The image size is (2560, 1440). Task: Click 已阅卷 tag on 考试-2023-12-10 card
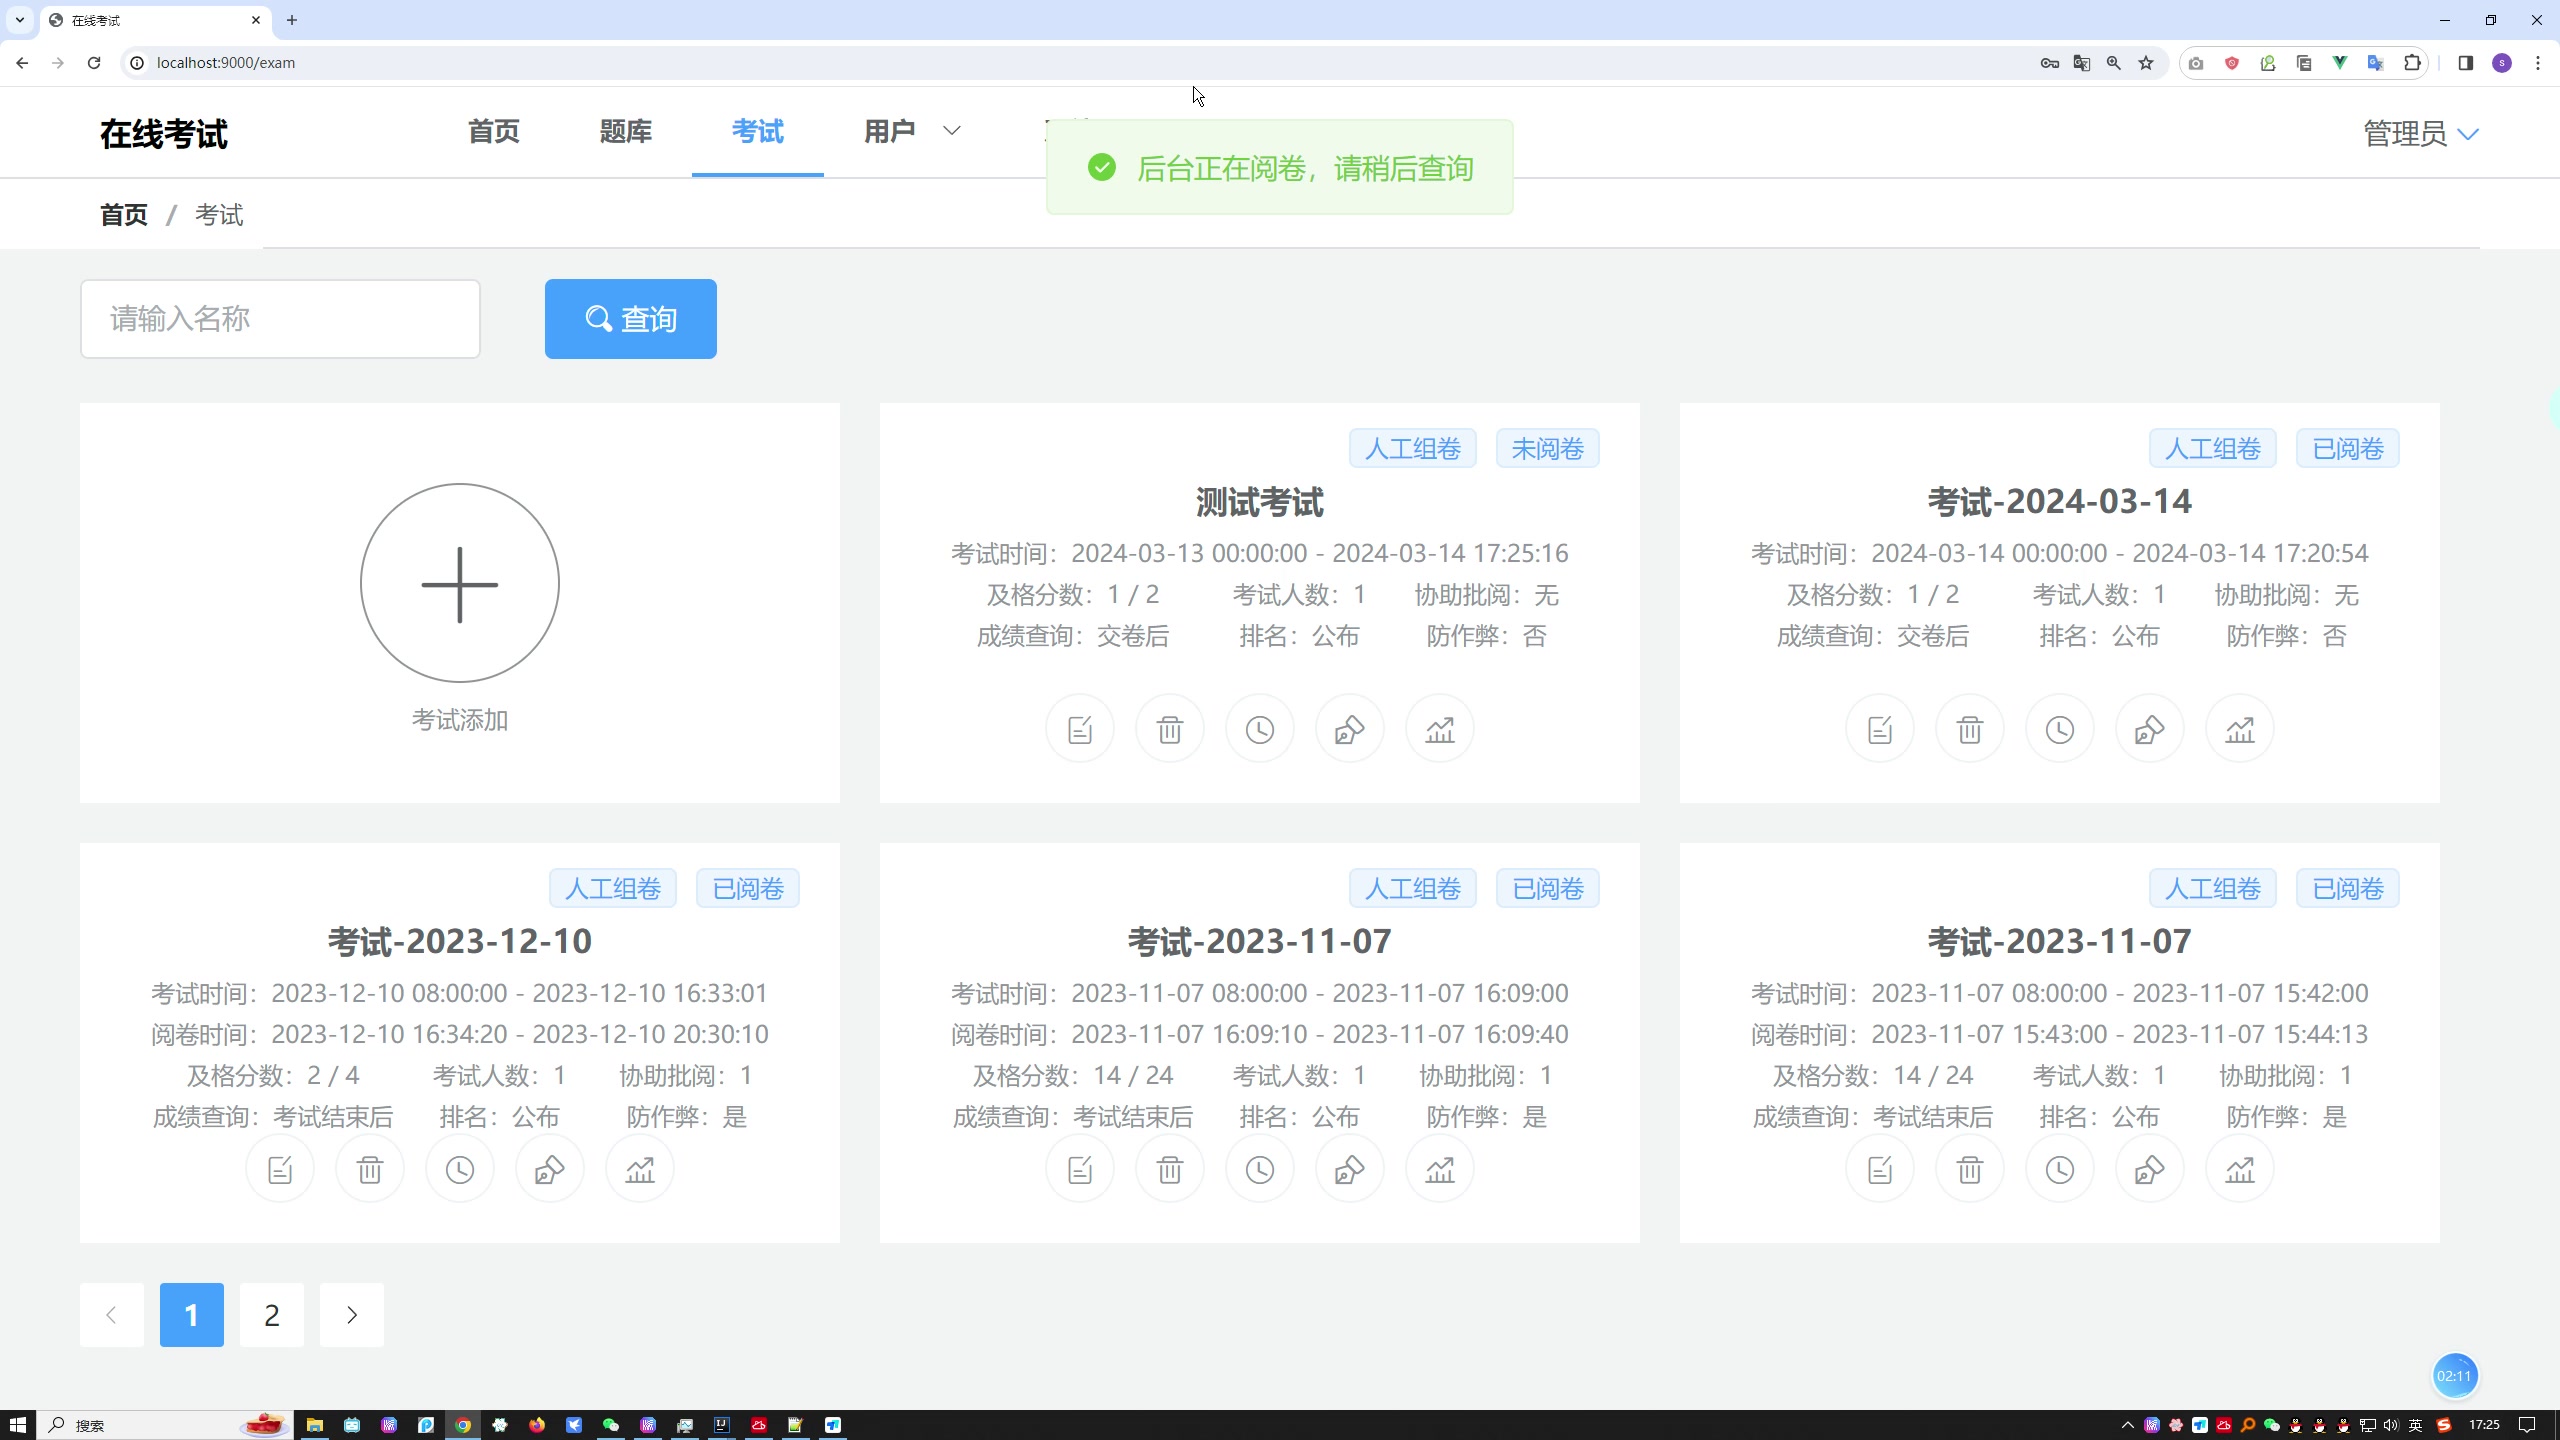tap(748, 888)
